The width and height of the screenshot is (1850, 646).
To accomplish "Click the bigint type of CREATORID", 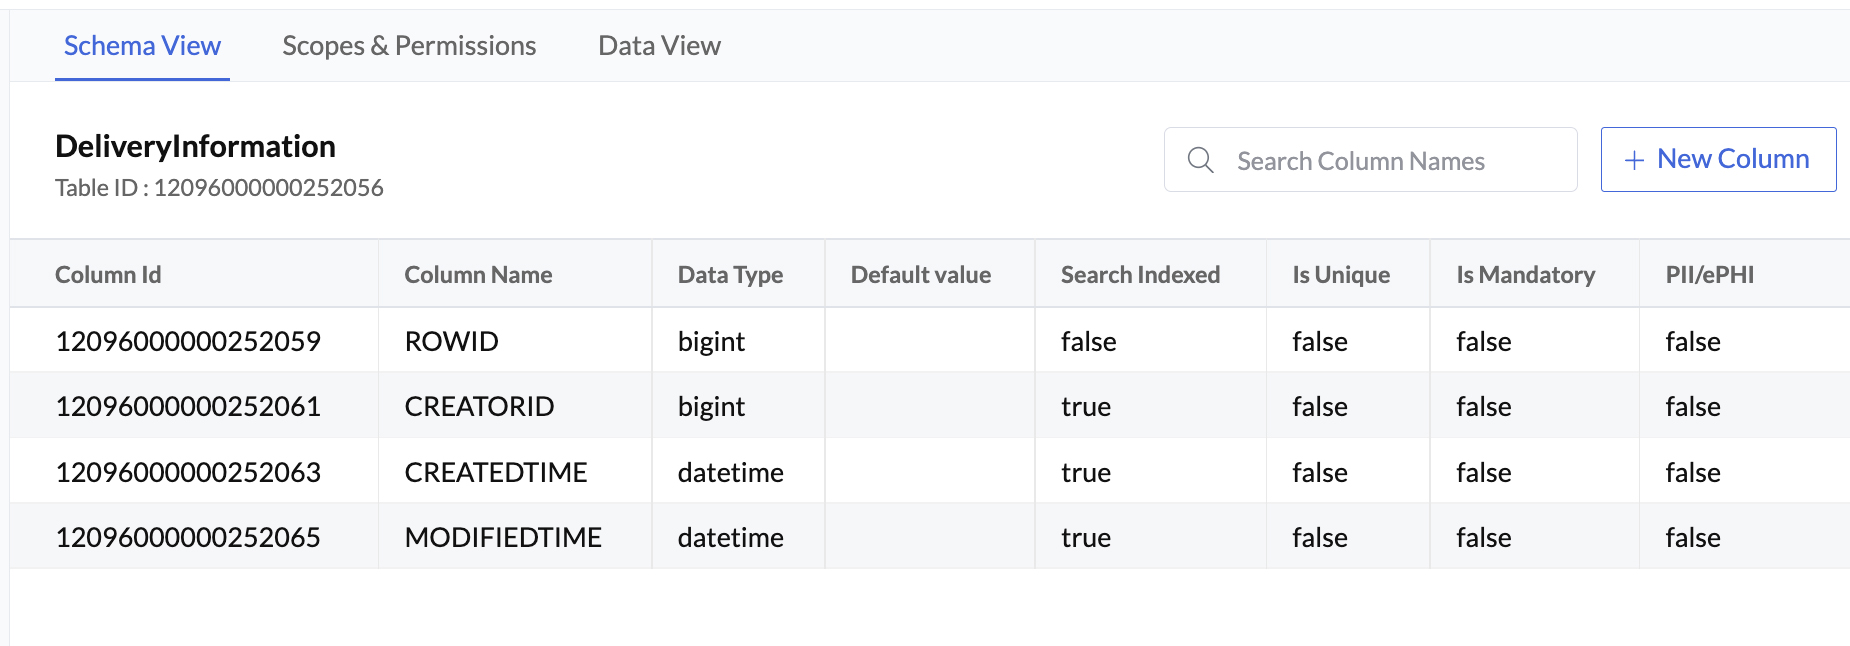I will (711, 407).
